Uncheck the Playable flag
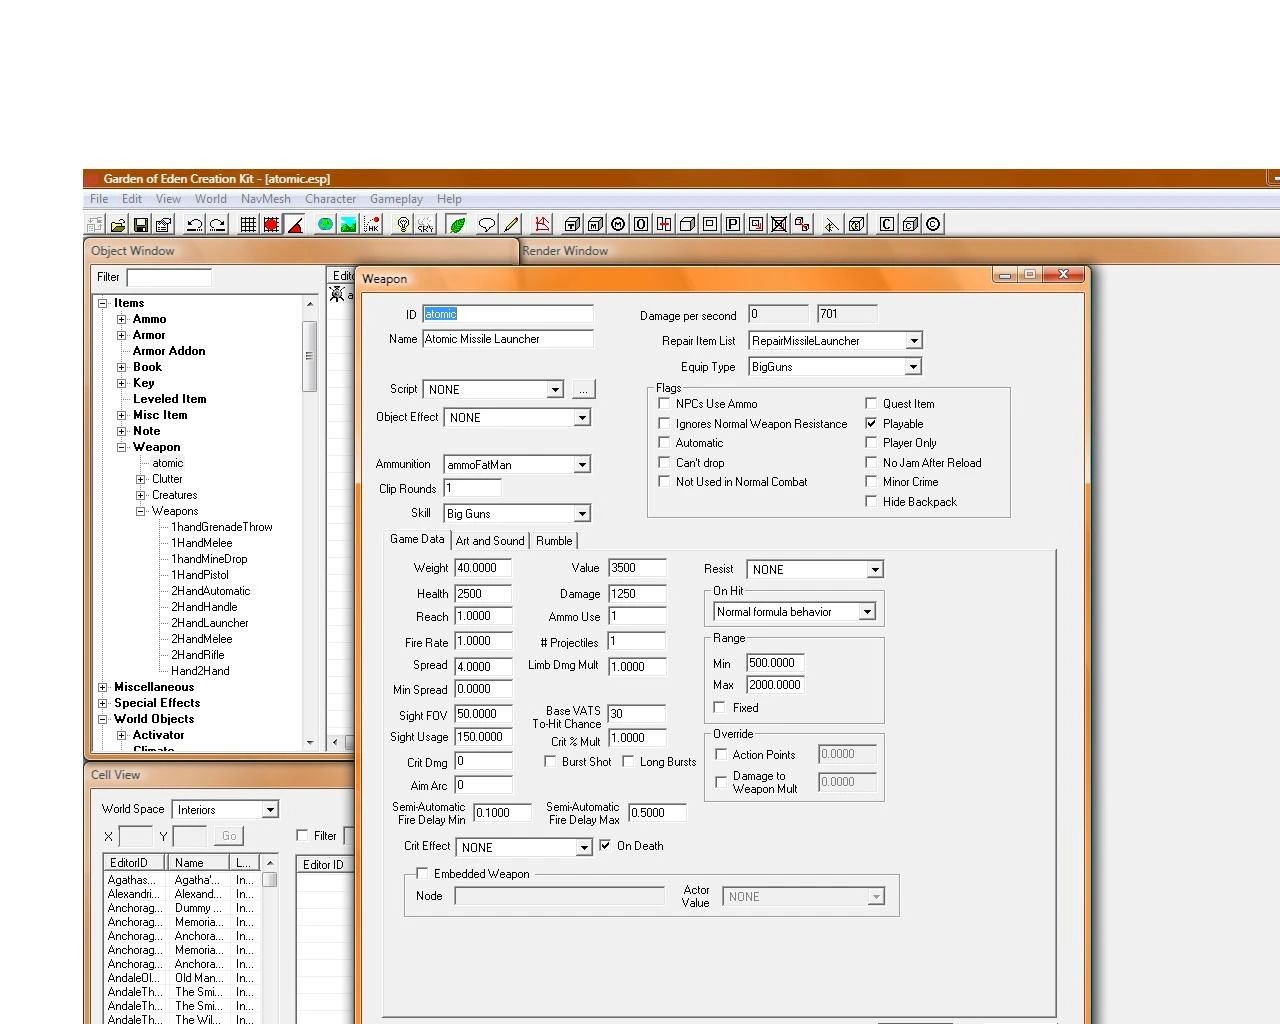The height and width of the screenshot is (1024, 1280). (x=871, y=423)
